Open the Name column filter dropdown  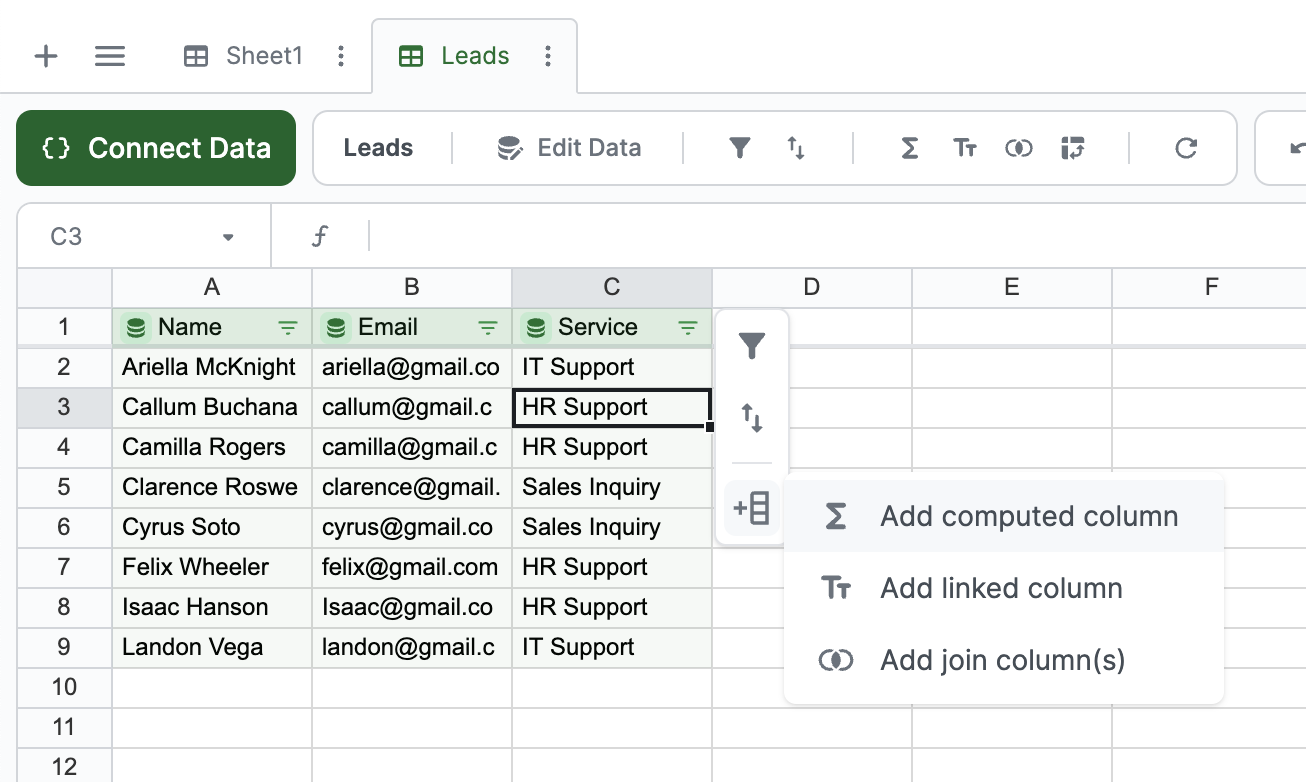[x=288, y=327]
